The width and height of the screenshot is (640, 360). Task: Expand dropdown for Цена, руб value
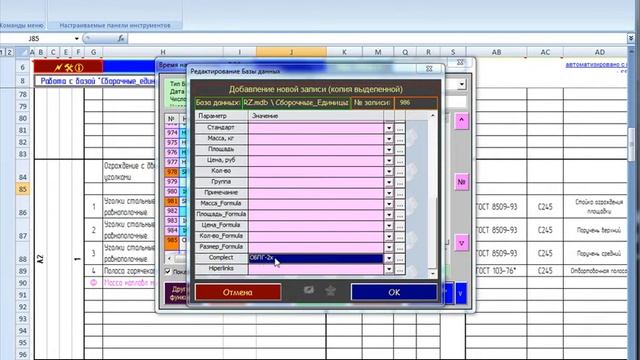(x=389, y=160)
